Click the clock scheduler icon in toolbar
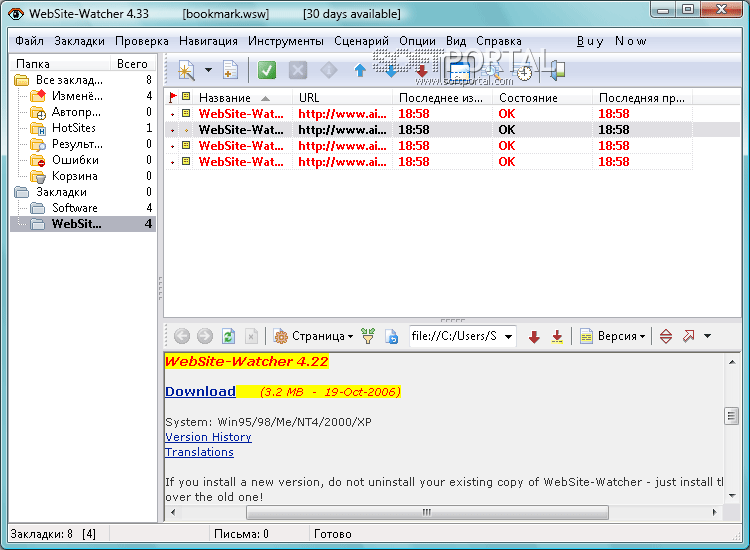Screen dimensions: 750x550 tap(524, 72)
